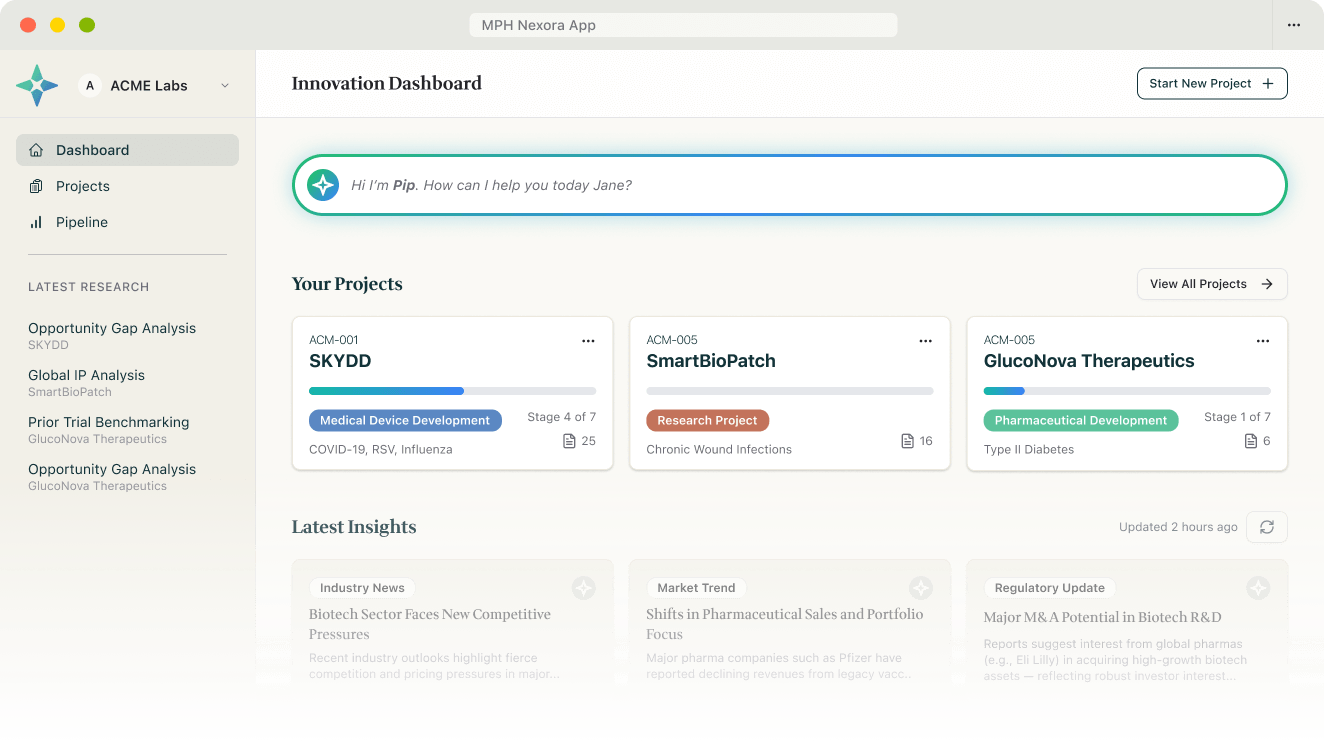1324x743 pixels.
Task: Open Opportunity Gap Analysis for GlucoNova Therapeutics
Action: 112,476
